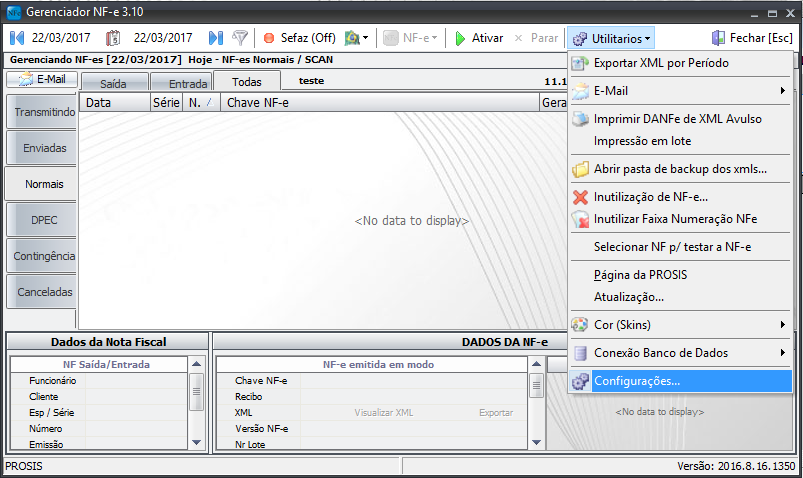Click the Ativar play button
Image resolution: width=803 pixels, height=478 pixels.
pos(479,38)
